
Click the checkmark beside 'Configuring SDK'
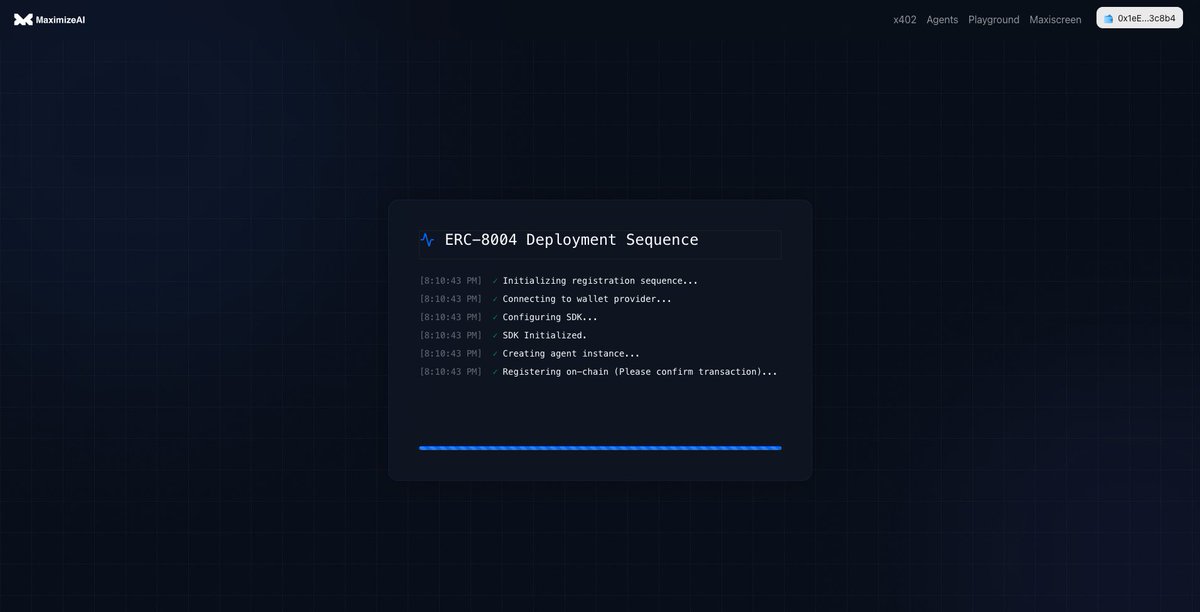(494, 317)
